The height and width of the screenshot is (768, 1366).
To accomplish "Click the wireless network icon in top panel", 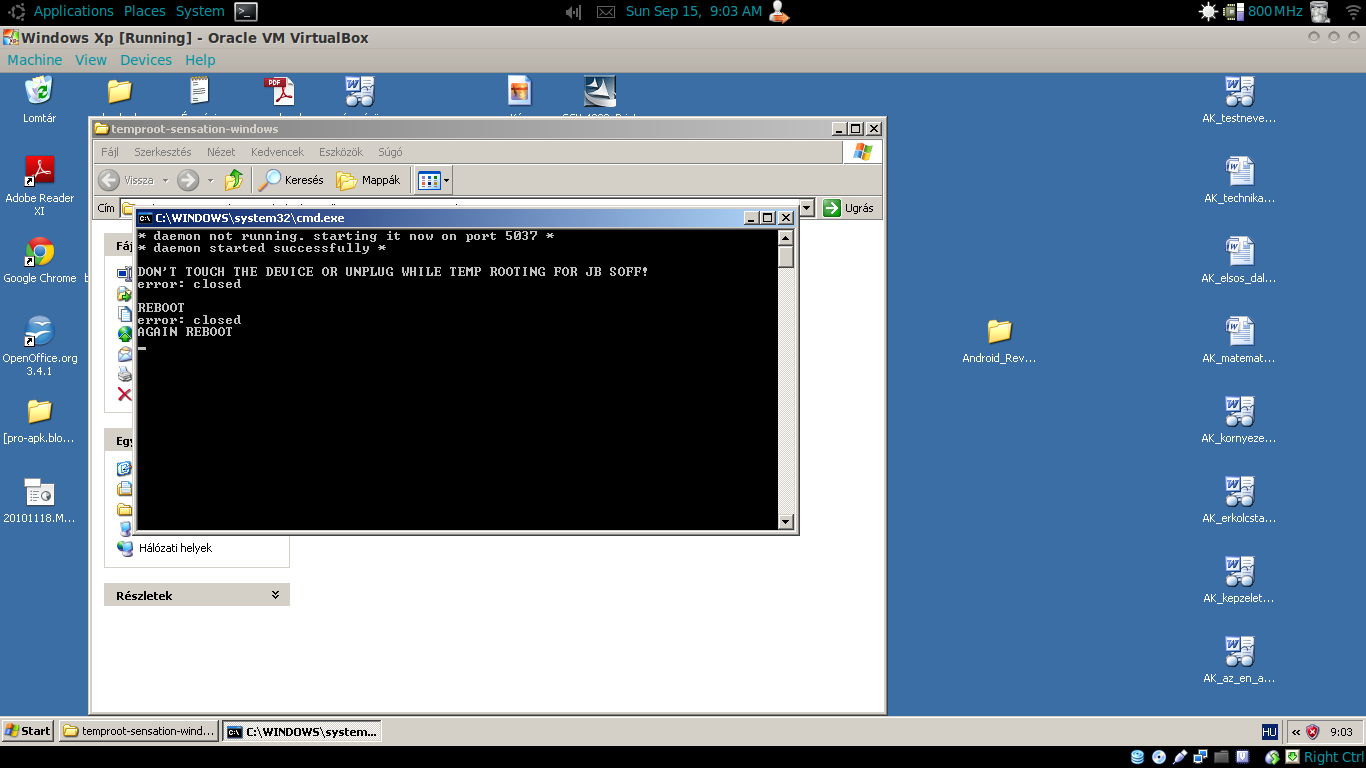I will pyautogui.click(x=1353, y=11).
